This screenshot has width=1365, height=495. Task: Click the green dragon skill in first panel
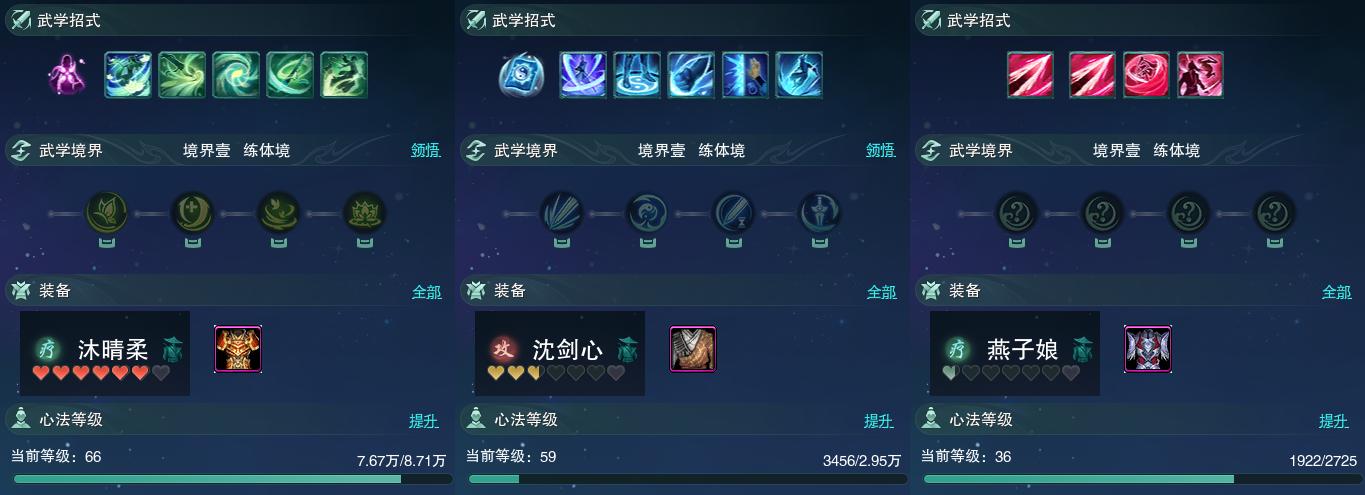(344, 75)
